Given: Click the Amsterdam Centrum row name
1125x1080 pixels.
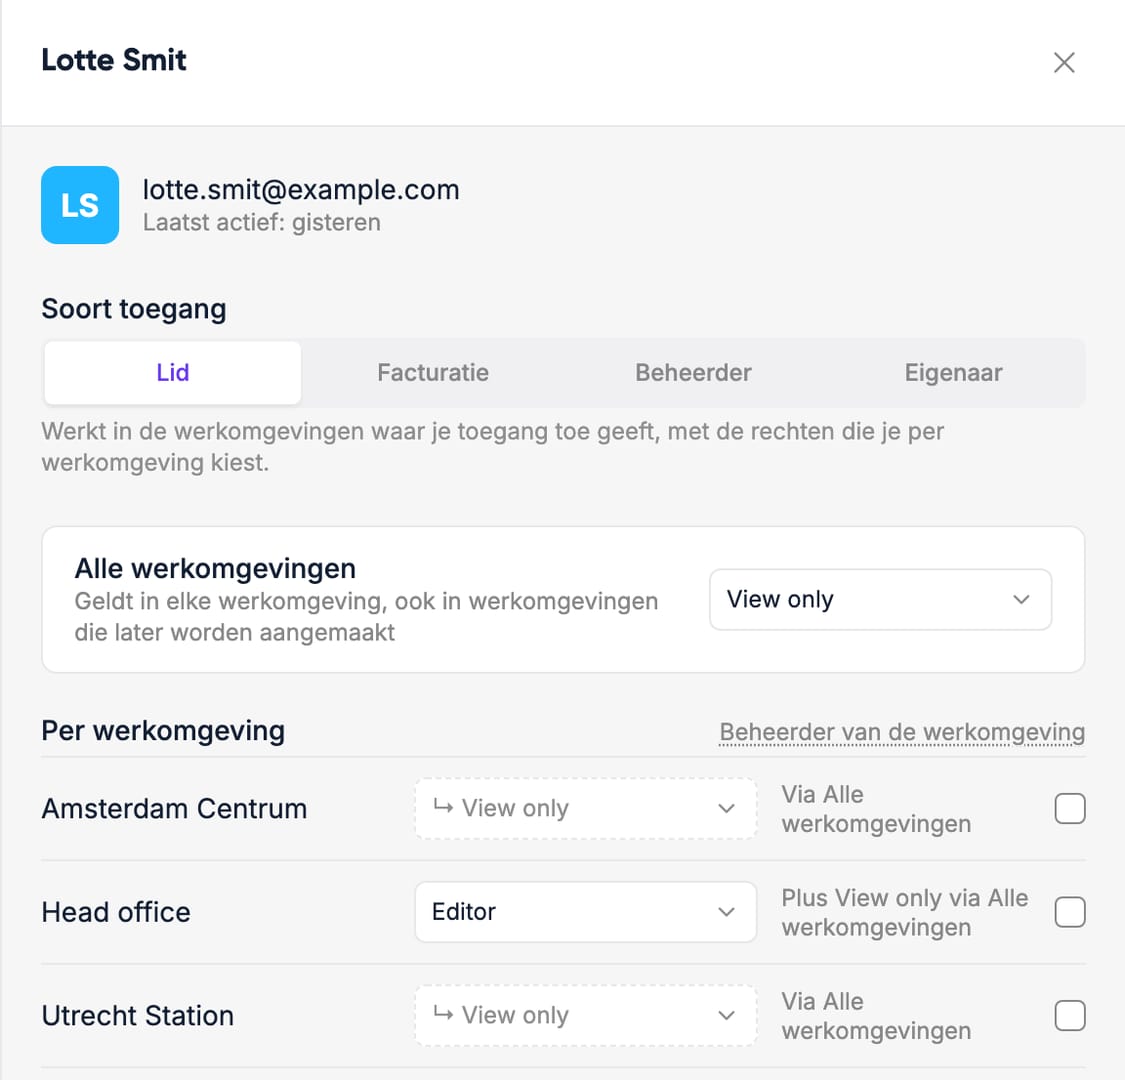Looking at the screenshot, I should (x=174, y=809).
